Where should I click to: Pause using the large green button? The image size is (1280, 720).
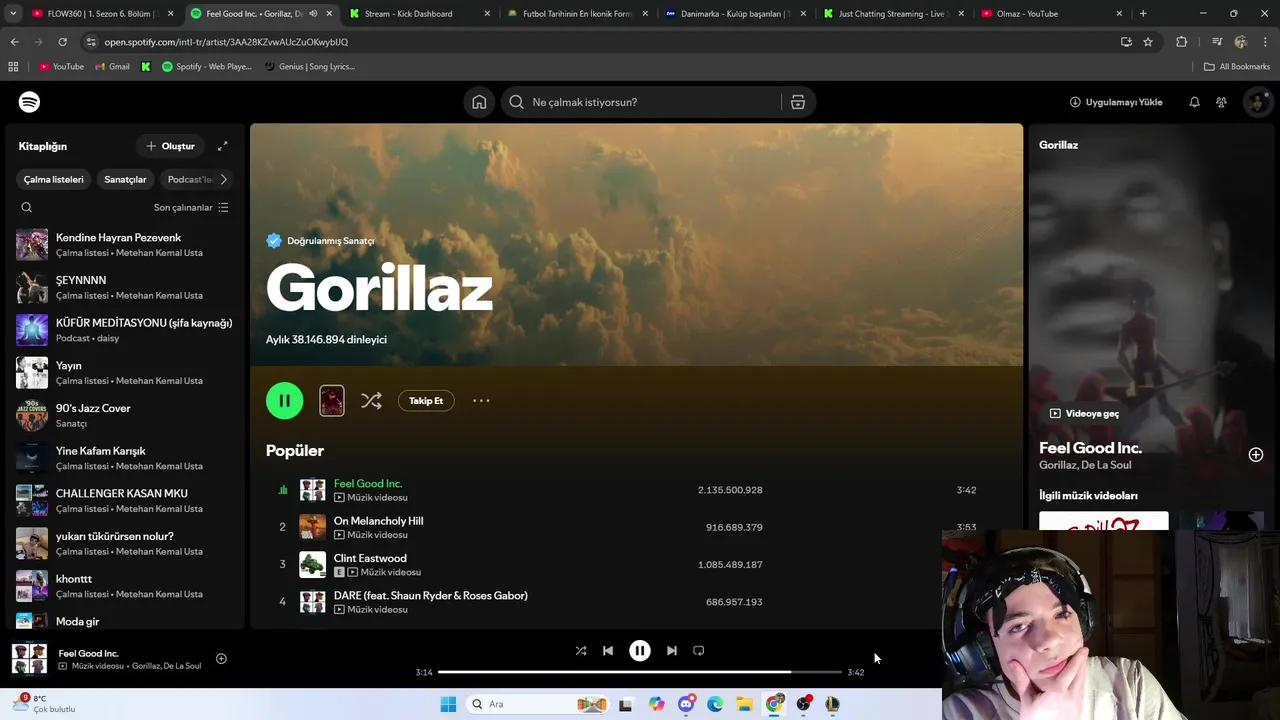tap(285, 401)
